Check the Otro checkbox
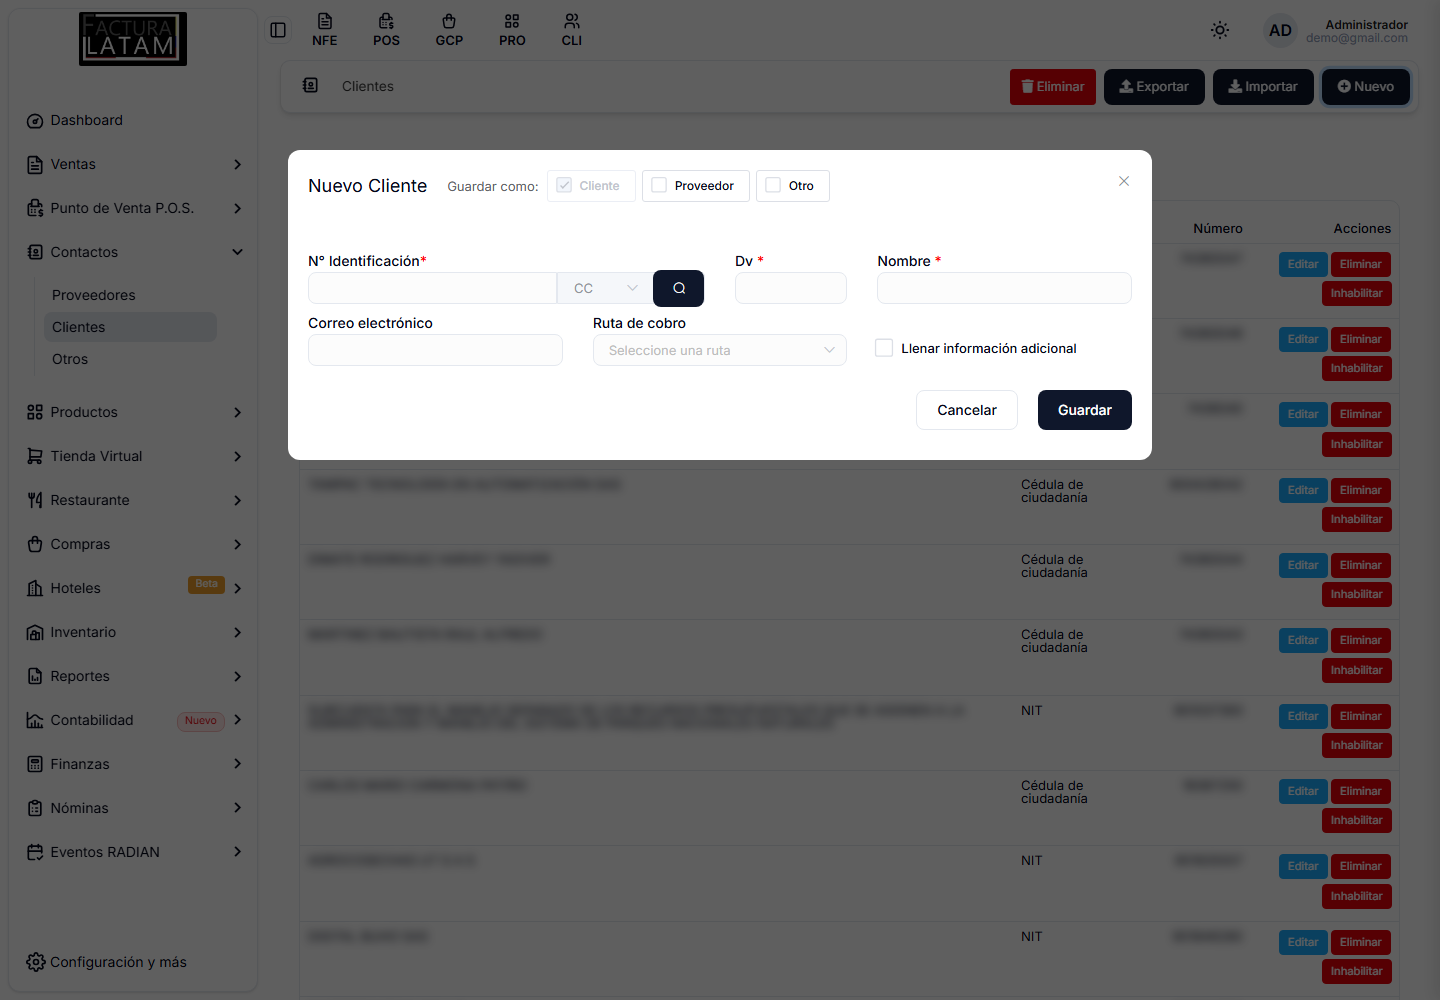The image size is (1440, 1000). pos(773,185)
